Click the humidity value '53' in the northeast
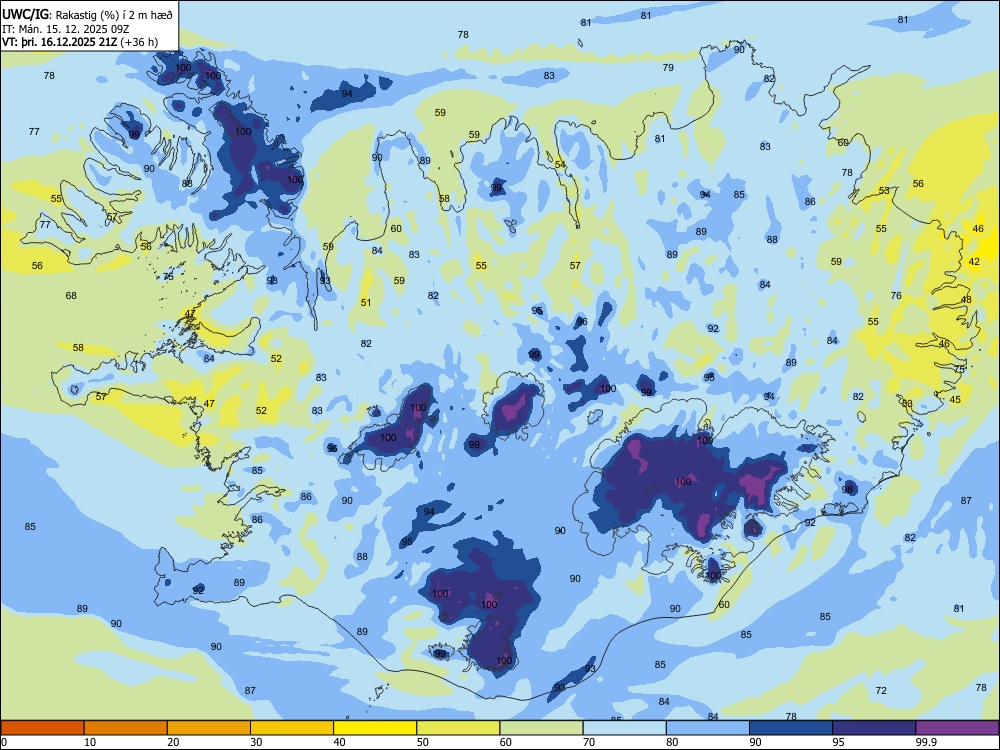This screenshot has width=1000, height=750. pos(884,191)
